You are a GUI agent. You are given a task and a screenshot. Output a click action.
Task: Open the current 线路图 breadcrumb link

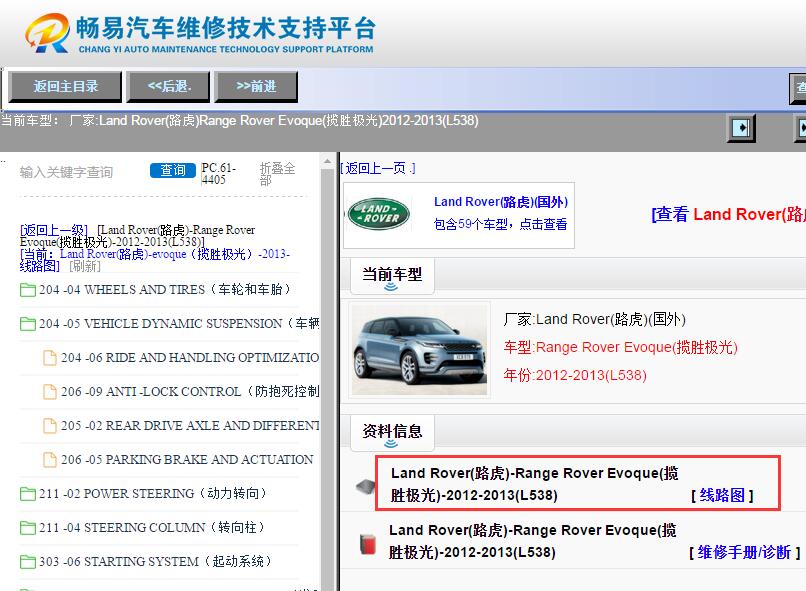(154, 260)
